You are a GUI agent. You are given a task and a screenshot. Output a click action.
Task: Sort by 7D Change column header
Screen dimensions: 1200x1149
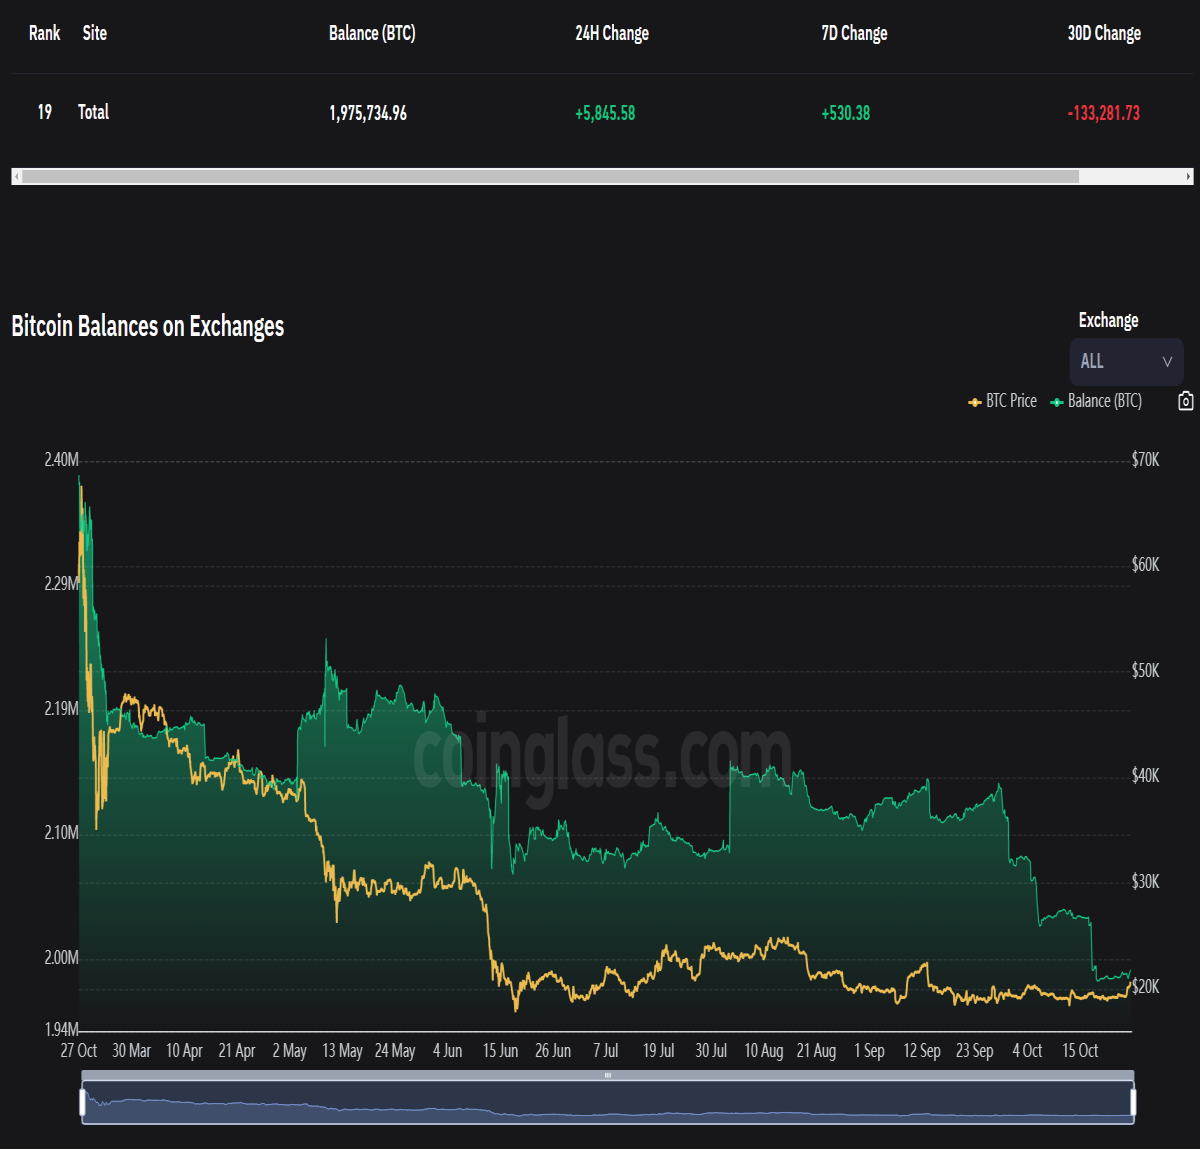(x=854, y=33)
